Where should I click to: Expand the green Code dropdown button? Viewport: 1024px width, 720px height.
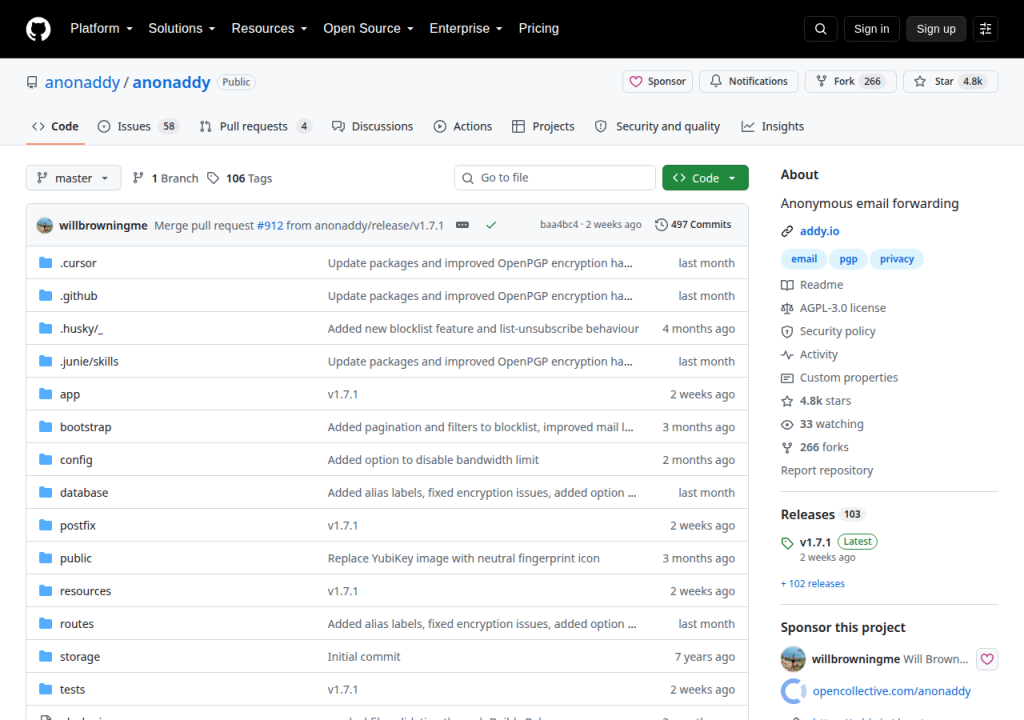tap(705, 178)
